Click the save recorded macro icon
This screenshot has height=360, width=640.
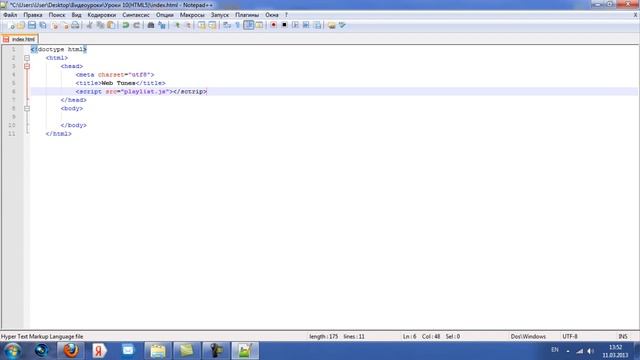click(317, 25)
